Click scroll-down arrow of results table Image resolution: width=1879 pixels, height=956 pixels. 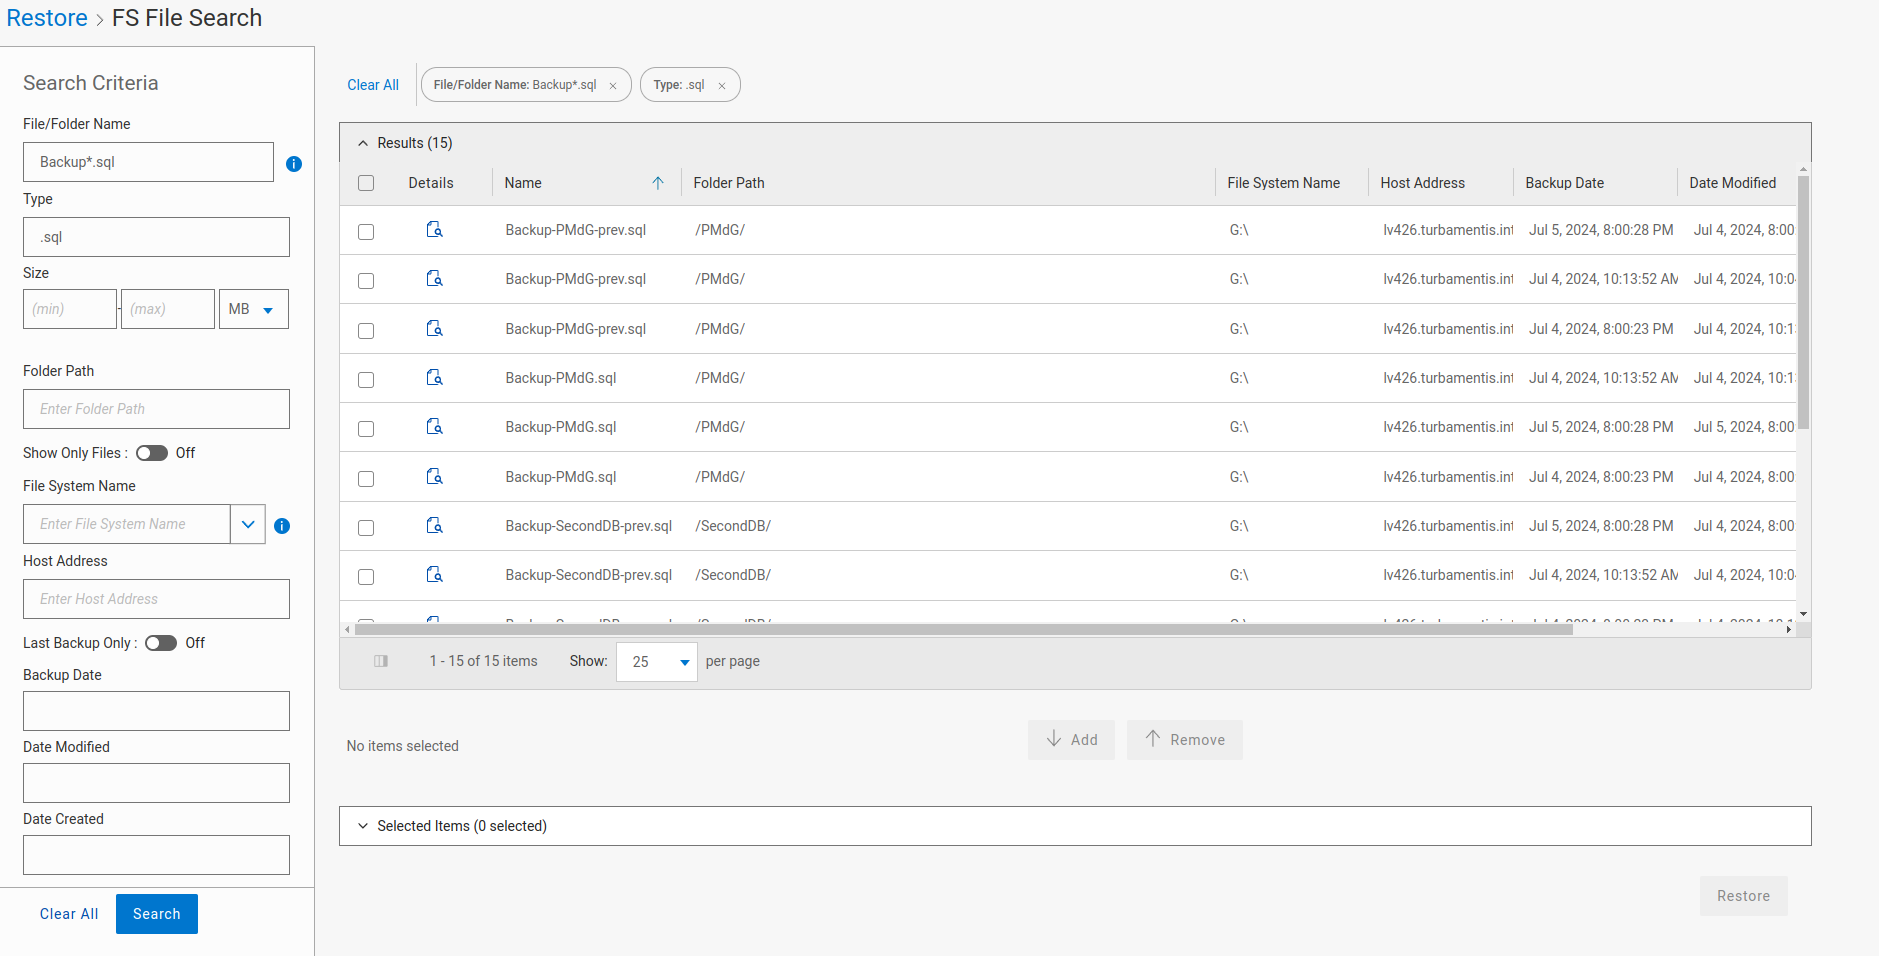click(1803, 614)
